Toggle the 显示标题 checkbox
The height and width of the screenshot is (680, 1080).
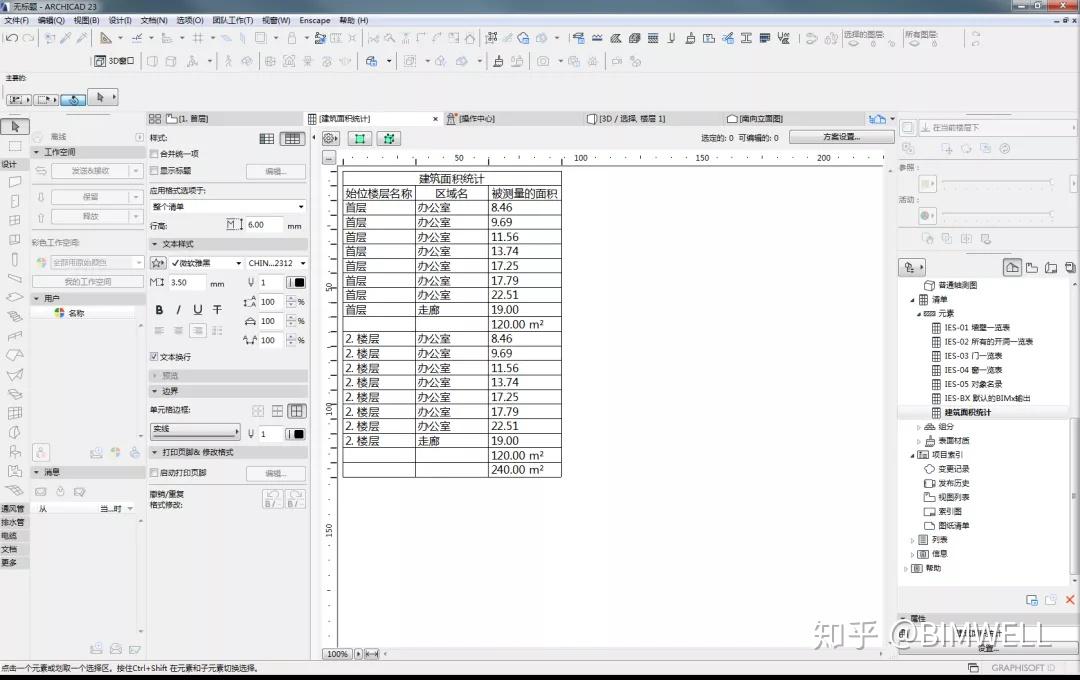[x=154, y=170]
